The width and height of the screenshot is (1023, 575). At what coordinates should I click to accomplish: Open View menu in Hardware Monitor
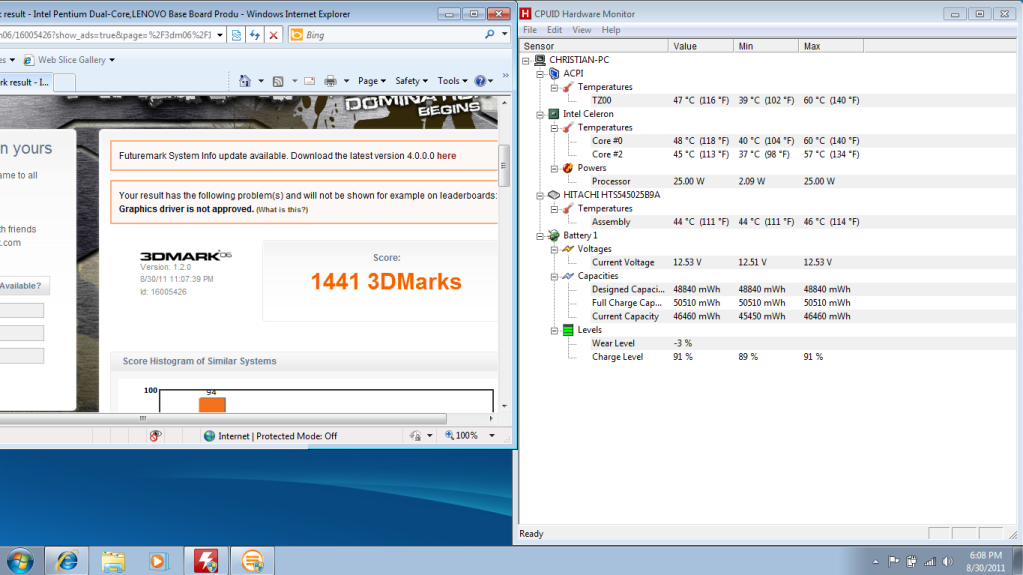pyautogui.click(x=581, y=30)
